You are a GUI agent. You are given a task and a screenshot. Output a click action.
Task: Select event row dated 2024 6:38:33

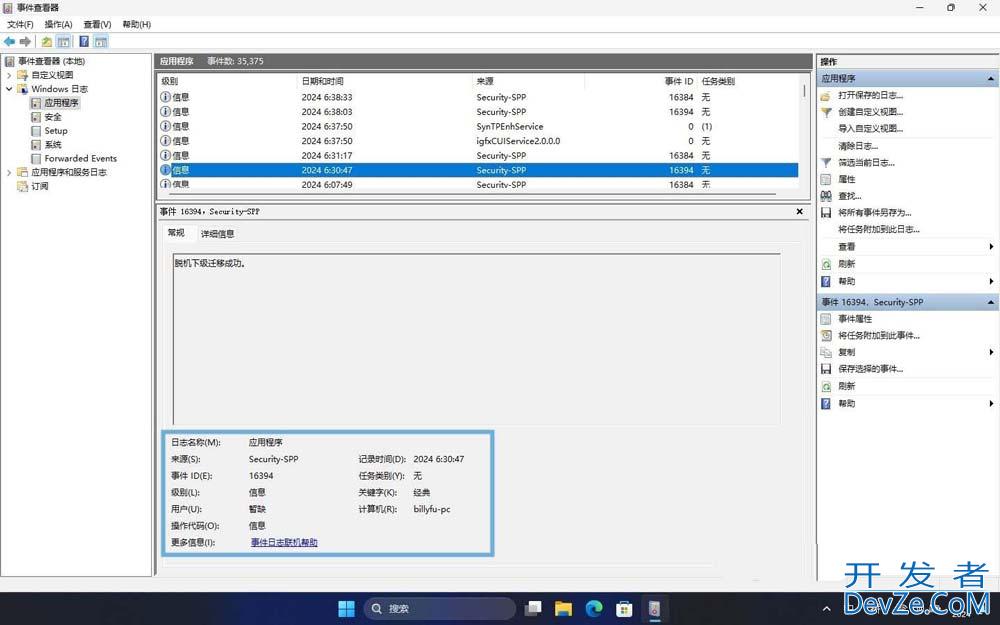[x=478, y=98]
